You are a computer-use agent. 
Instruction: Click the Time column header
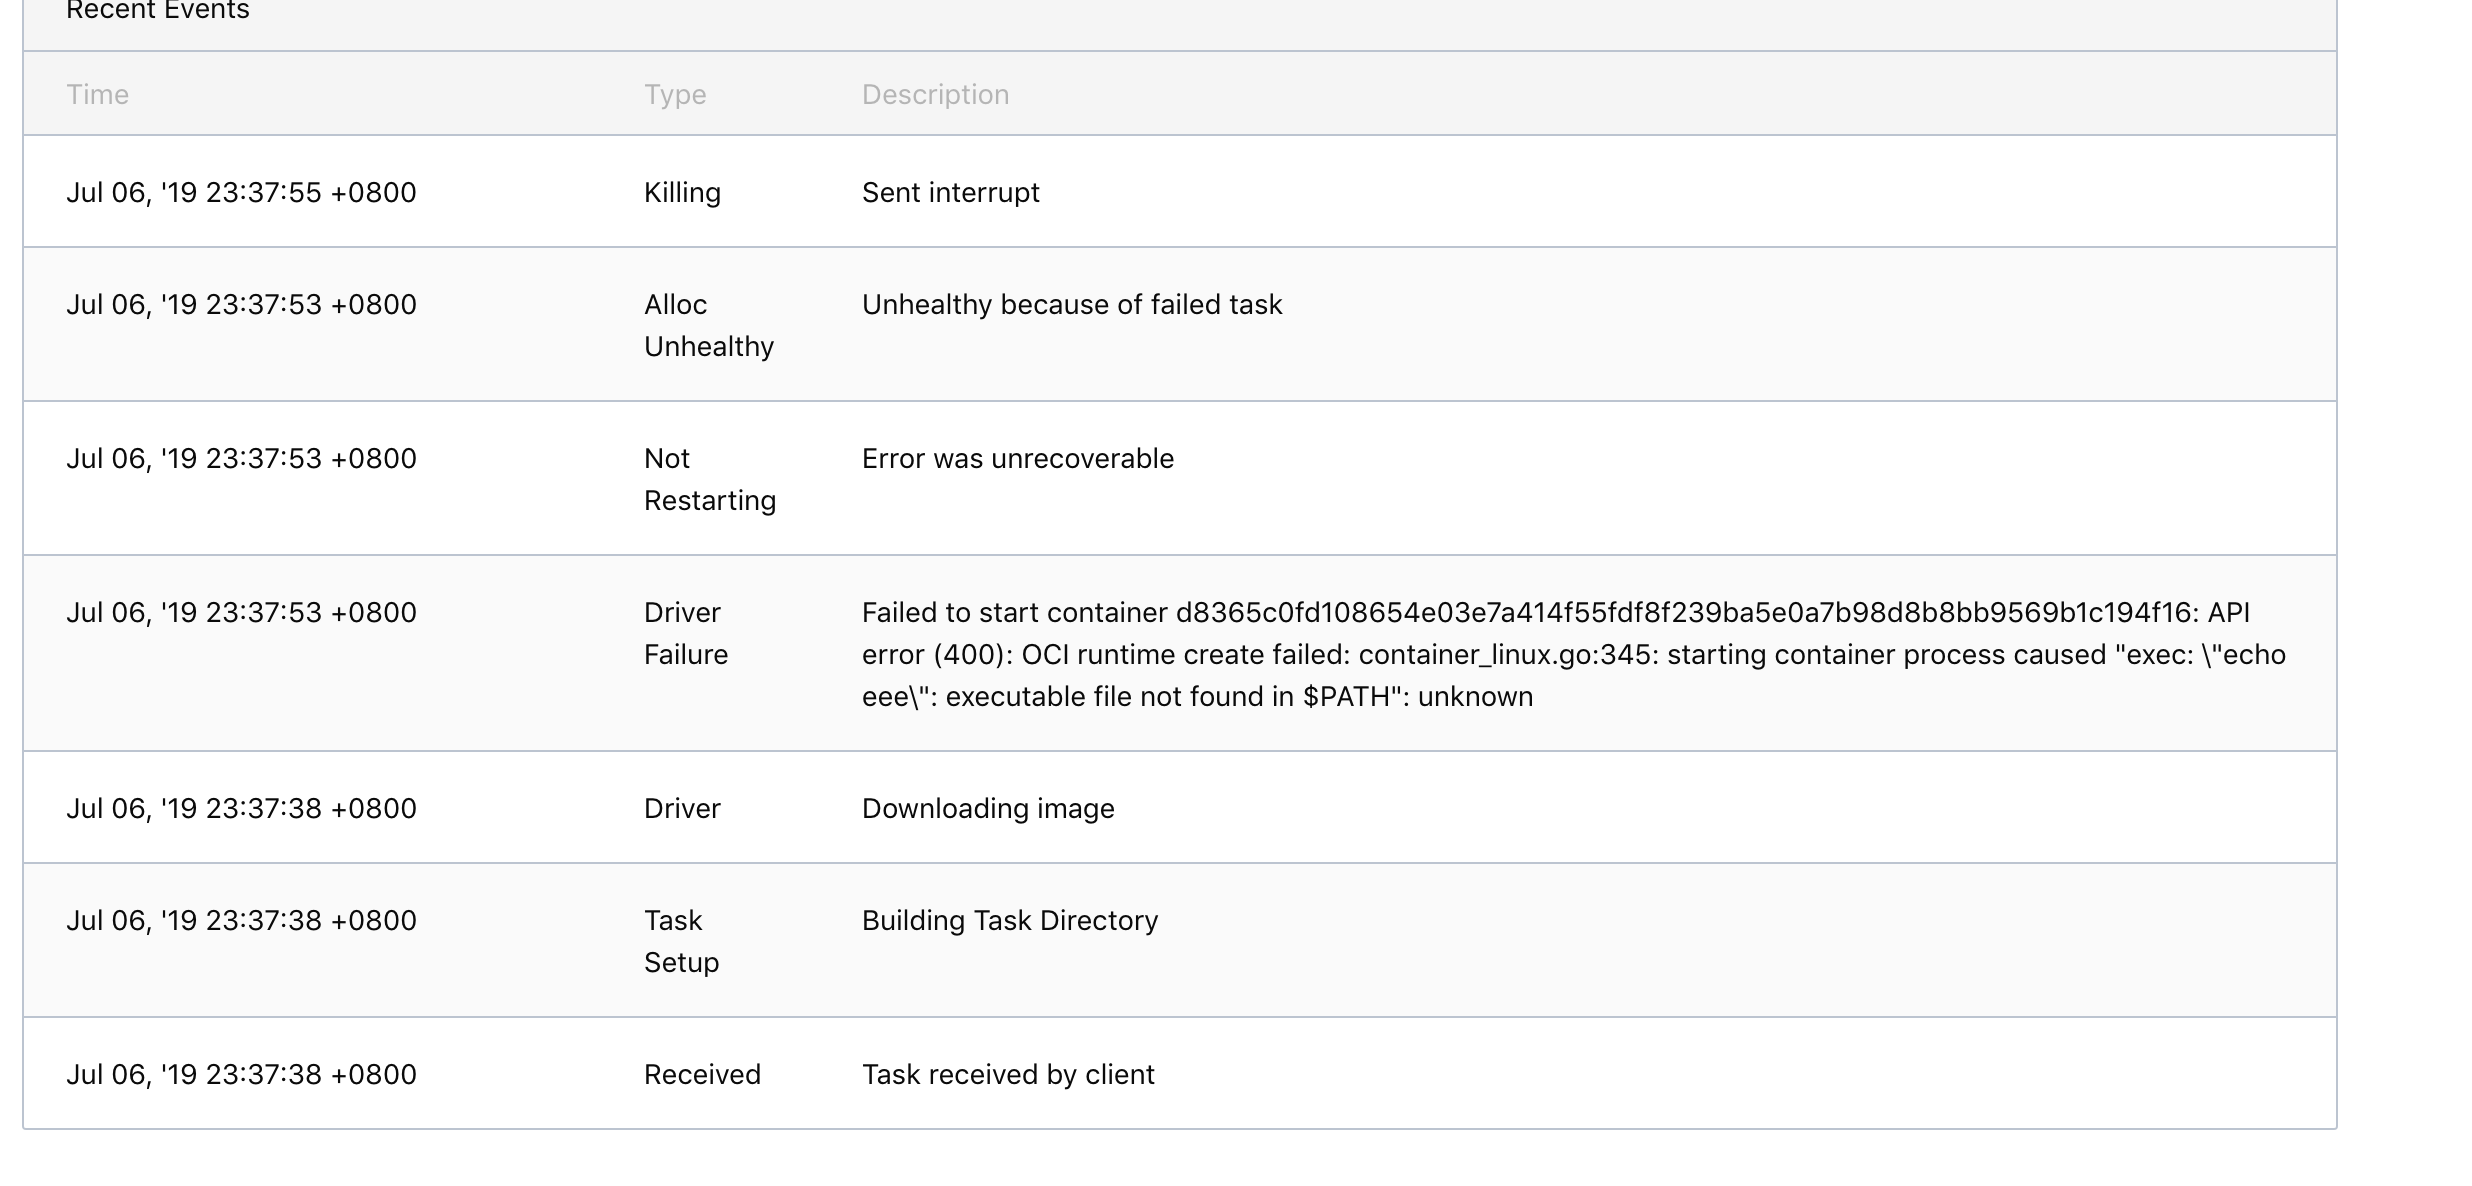point(98,94)
